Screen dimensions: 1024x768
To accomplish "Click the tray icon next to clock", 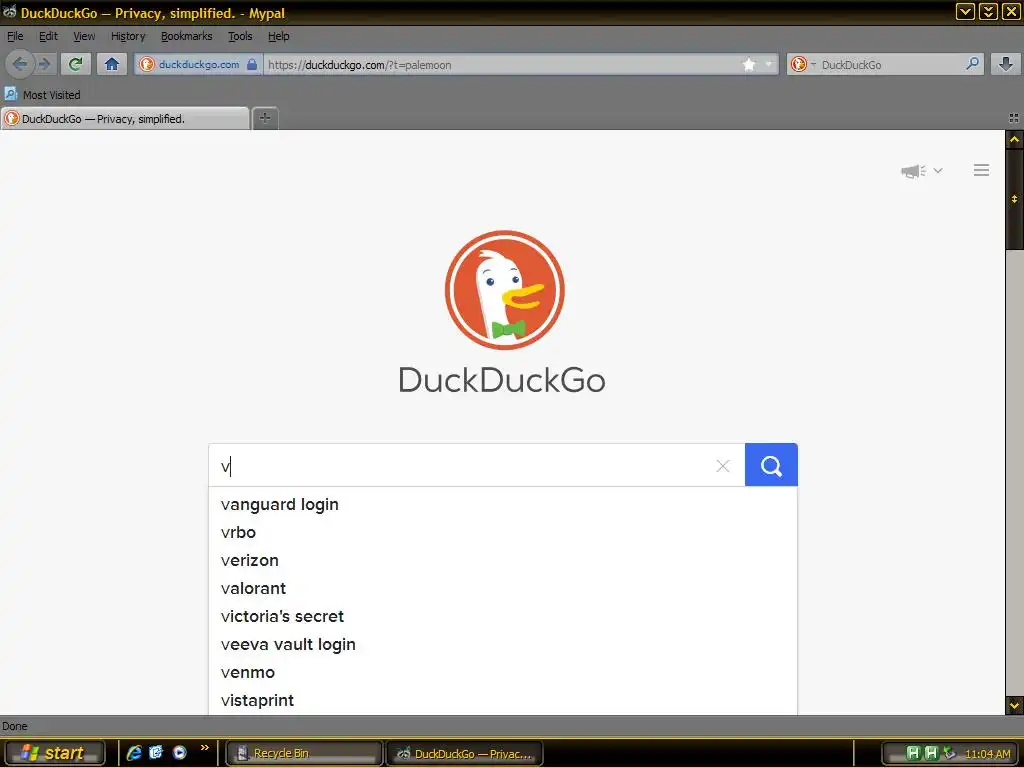I will tap(950, 753).
